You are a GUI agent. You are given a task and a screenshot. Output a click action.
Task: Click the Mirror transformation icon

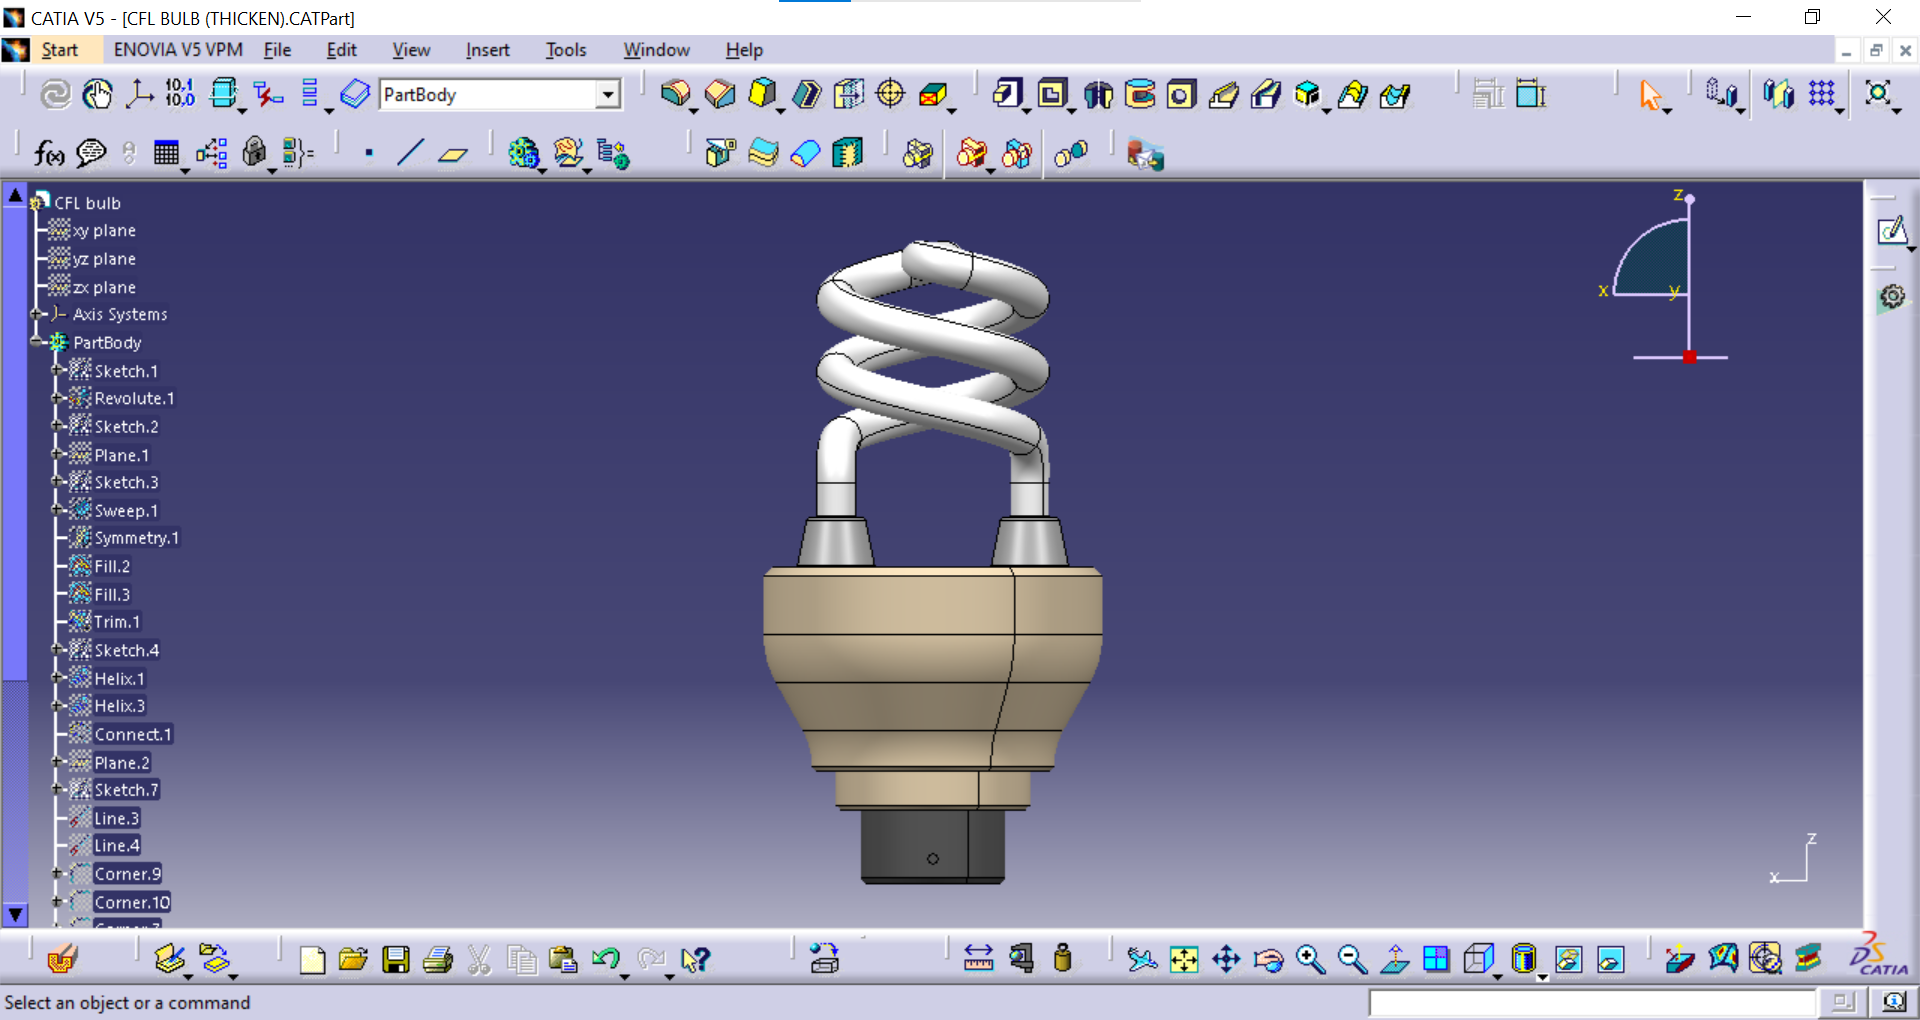click(1778, 94)
